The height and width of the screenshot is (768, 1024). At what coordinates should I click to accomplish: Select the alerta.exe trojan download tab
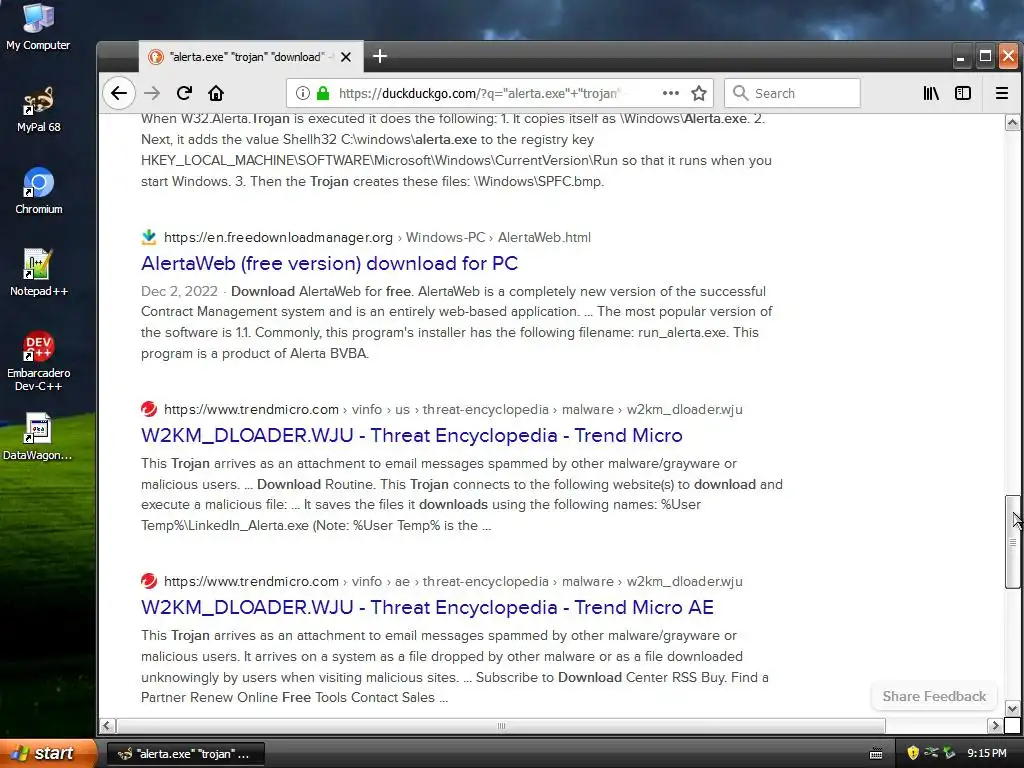click(251, 57)
